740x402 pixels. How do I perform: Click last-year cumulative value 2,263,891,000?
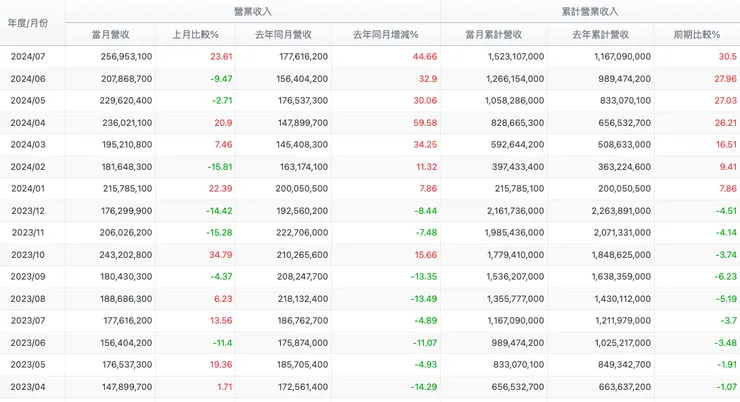click(x=622, y=210)
